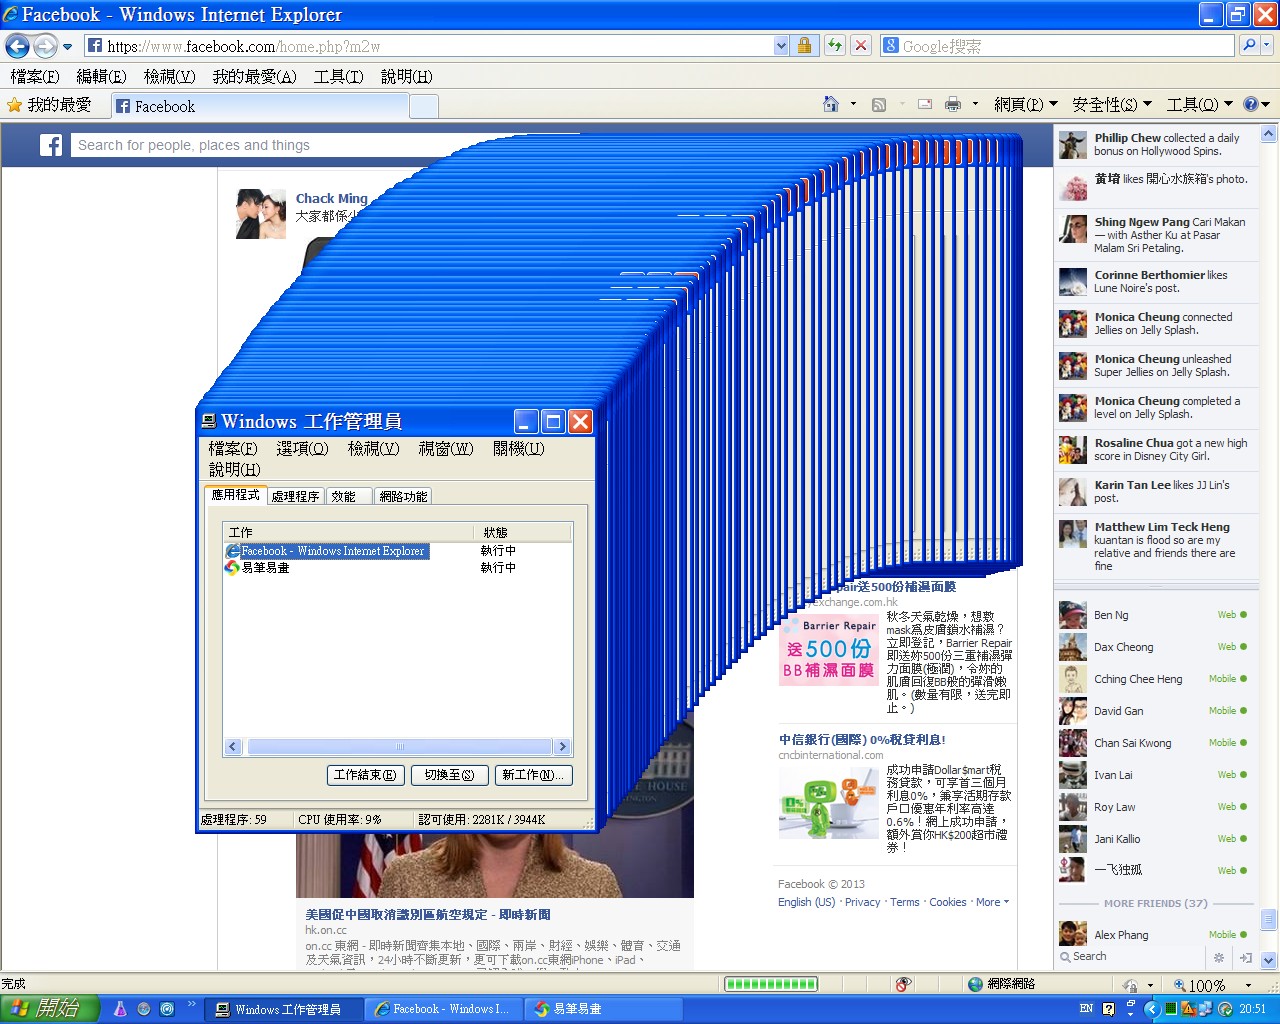Click the Print icon in command bar
The height and width of the screenshot is (1024, 1280).
point(953,104)
